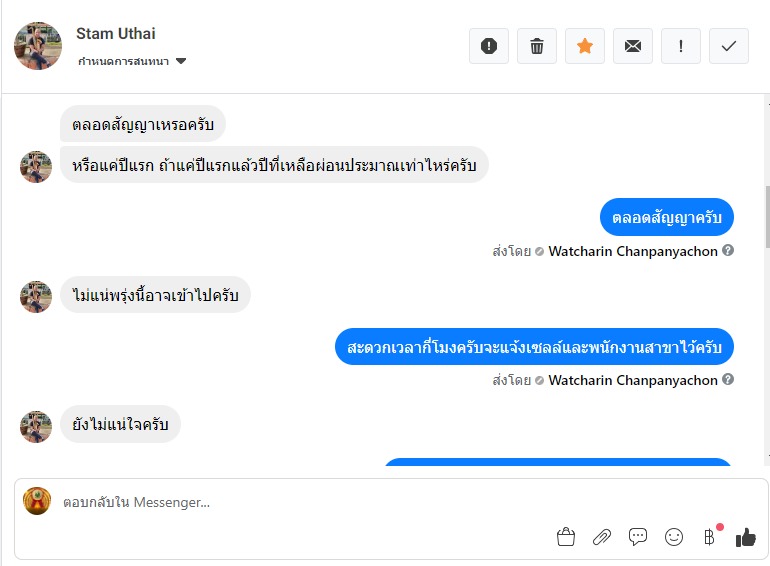Click help icon beside second Watcharin Chanpanyachon

coord(728,379)
